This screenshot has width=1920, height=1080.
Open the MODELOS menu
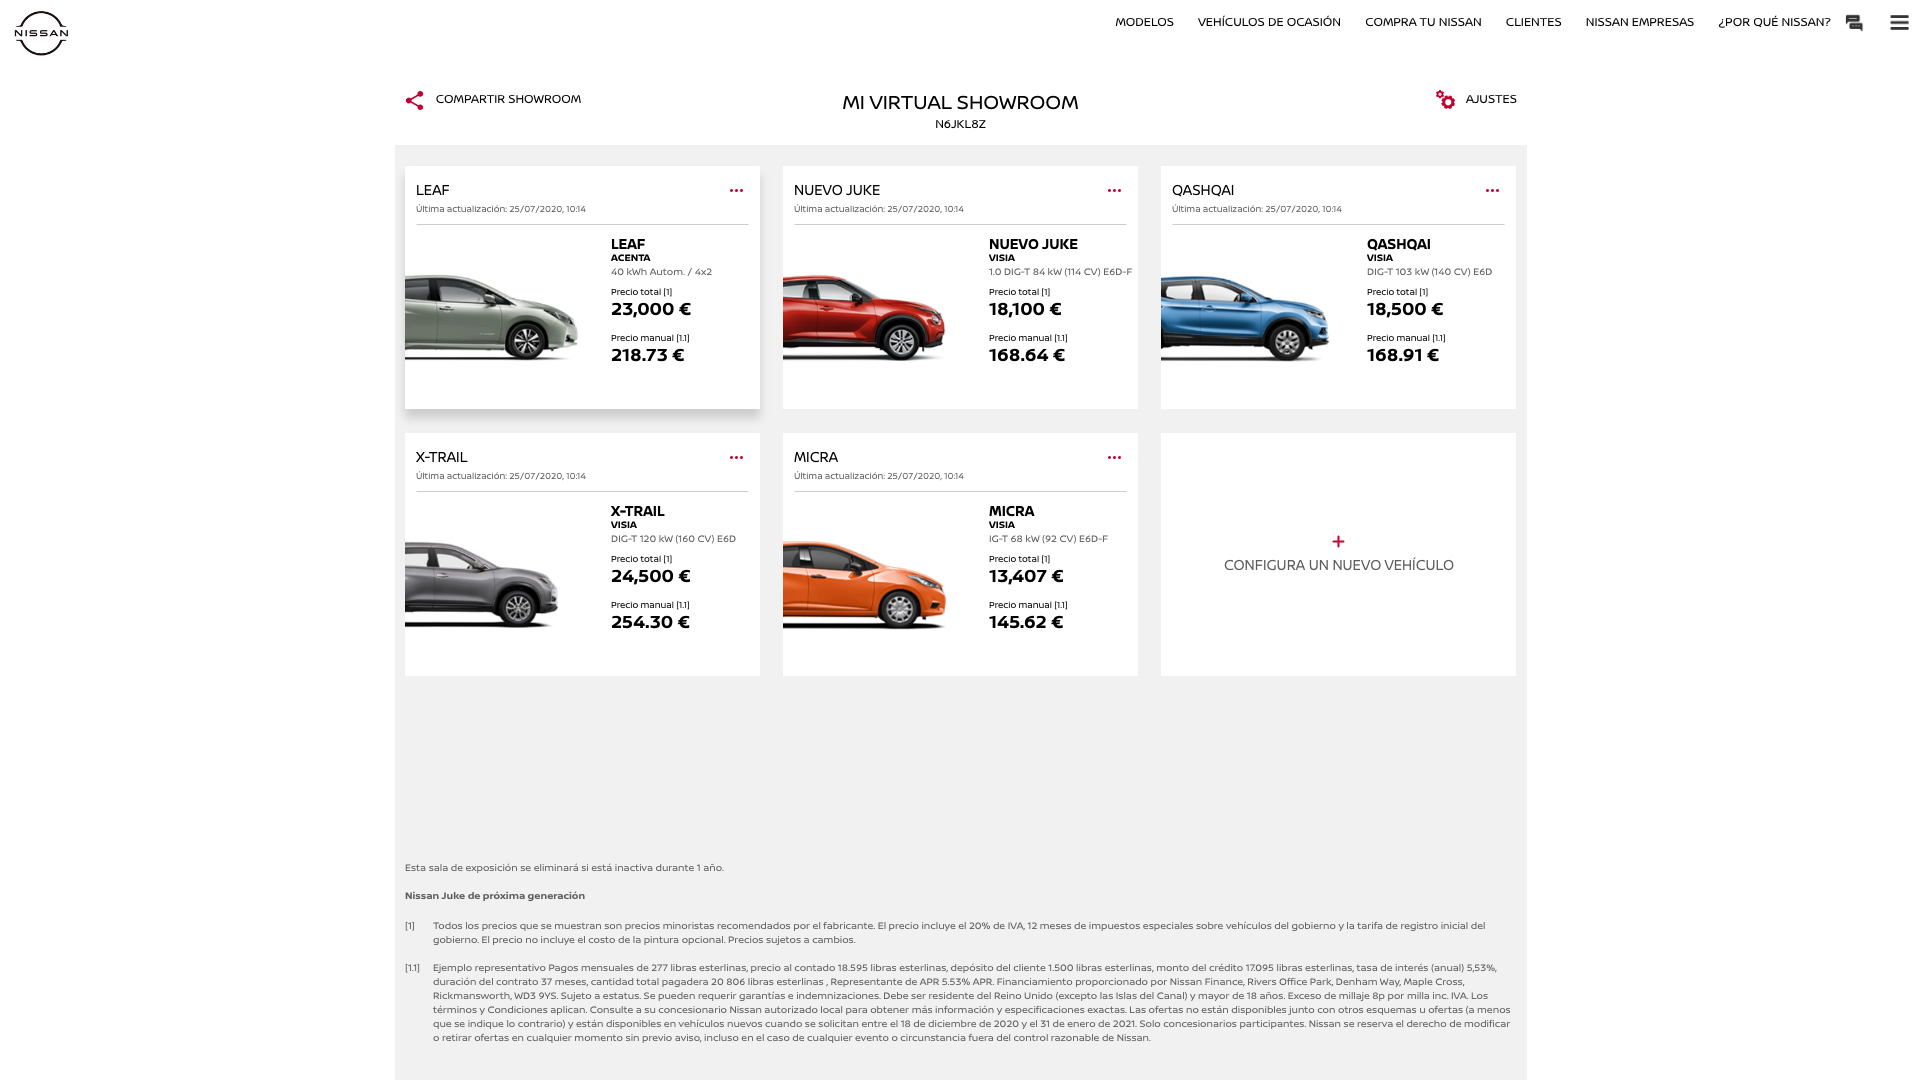[x=1144, y=22]
